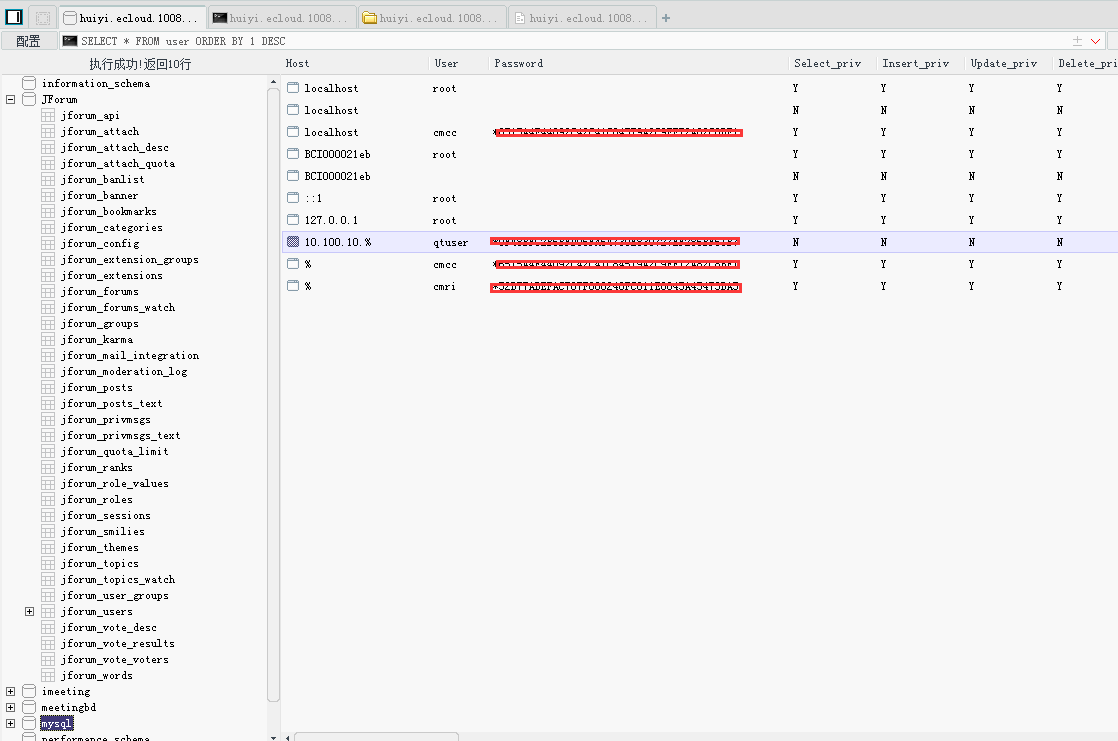
Task: Click the dashed selection icon in tab bar
Action: pos(43,19)
